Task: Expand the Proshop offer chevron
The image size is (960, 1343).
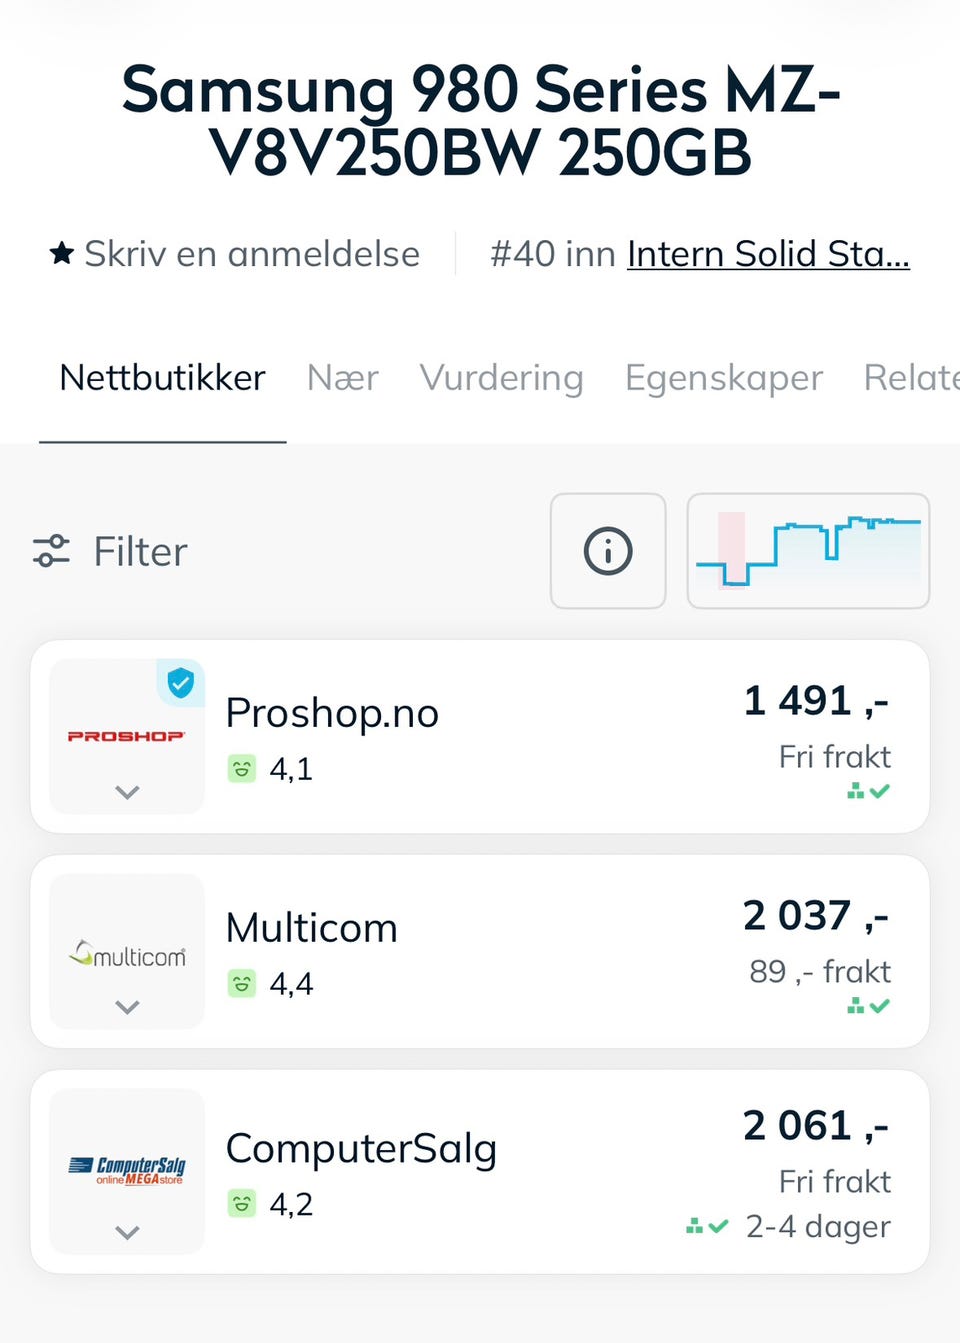Action: [127, 792]
